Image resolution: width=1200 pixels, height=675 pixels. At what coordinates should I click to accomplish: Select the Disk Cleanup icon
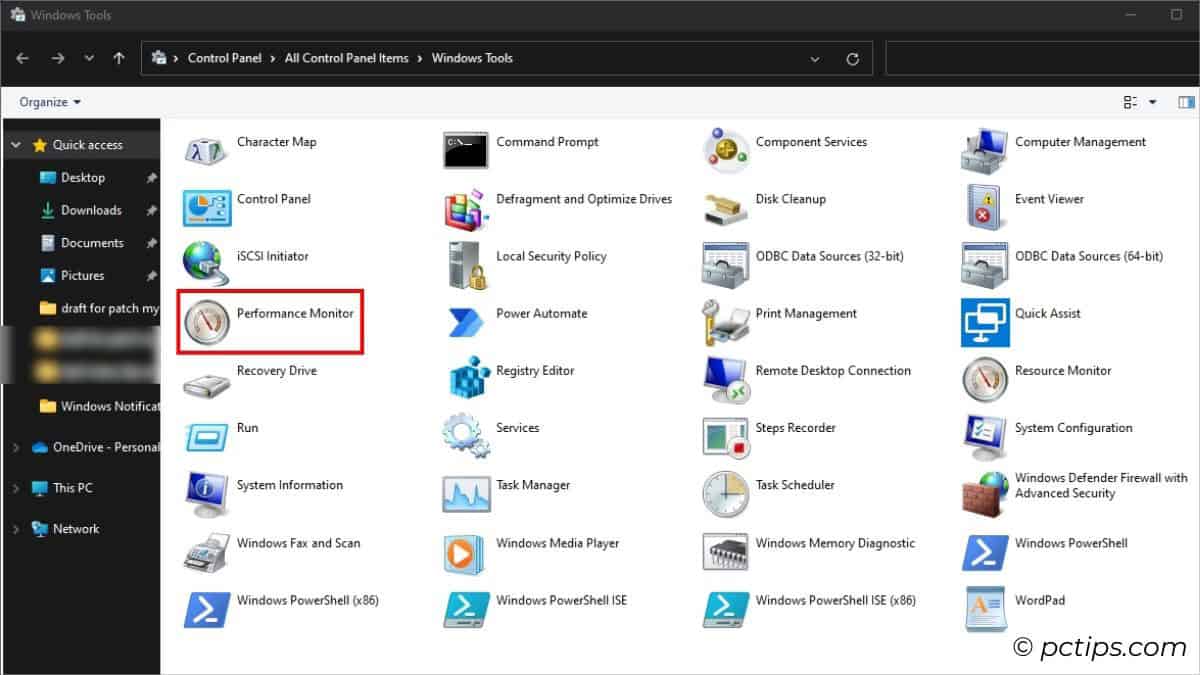click(x=726, y=208)
